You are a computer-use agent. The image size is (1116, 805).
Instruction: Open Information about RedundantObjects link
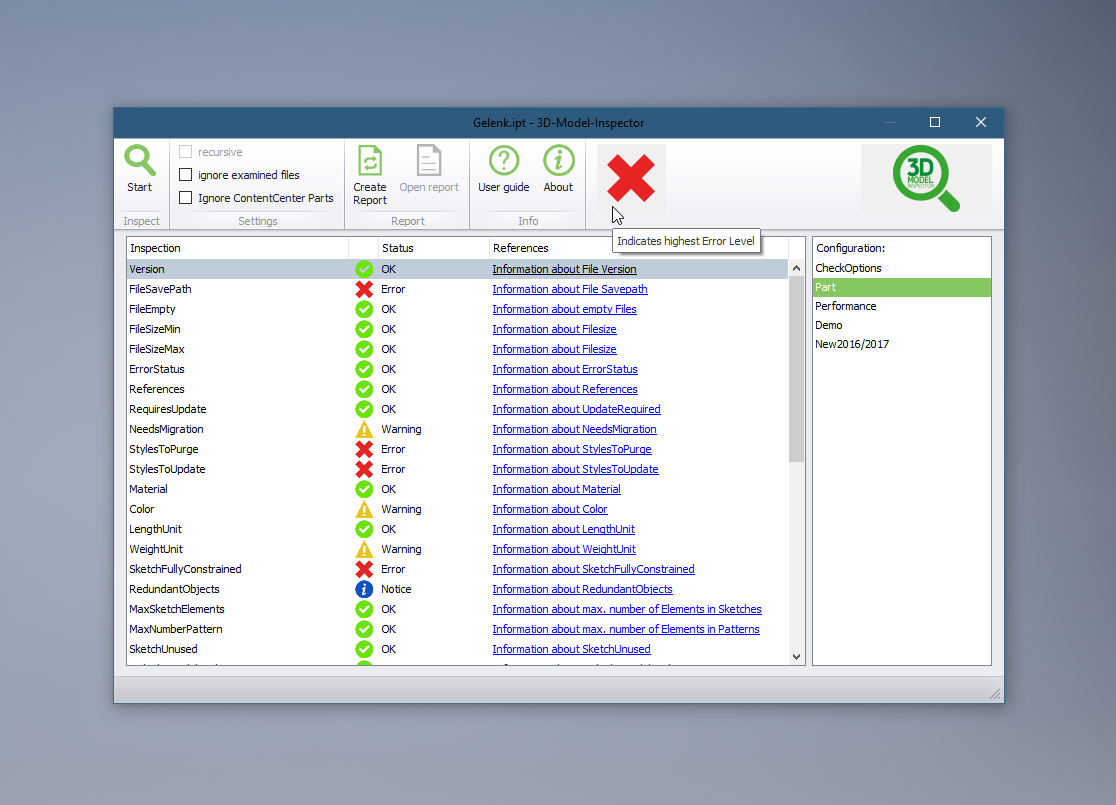coord(582,589)
